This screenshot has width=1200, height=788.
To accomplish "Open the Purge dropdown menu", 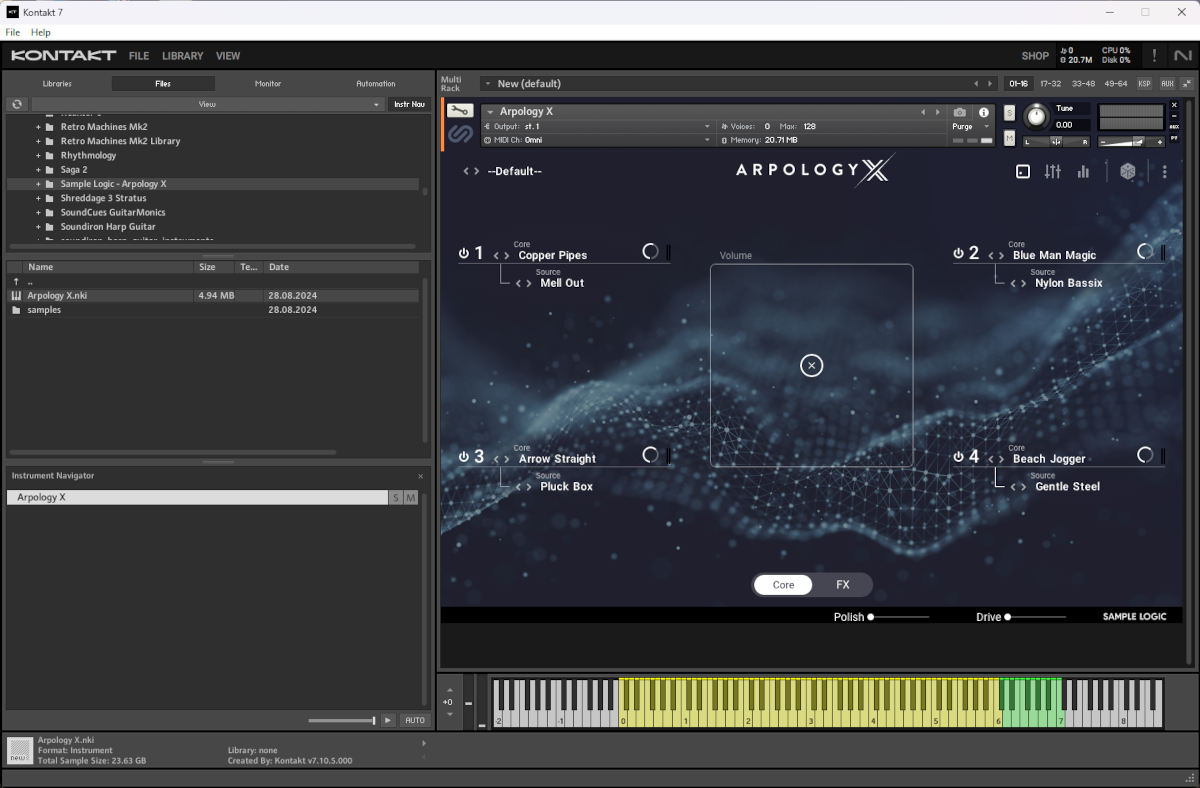I will click(x=970, y=127).
